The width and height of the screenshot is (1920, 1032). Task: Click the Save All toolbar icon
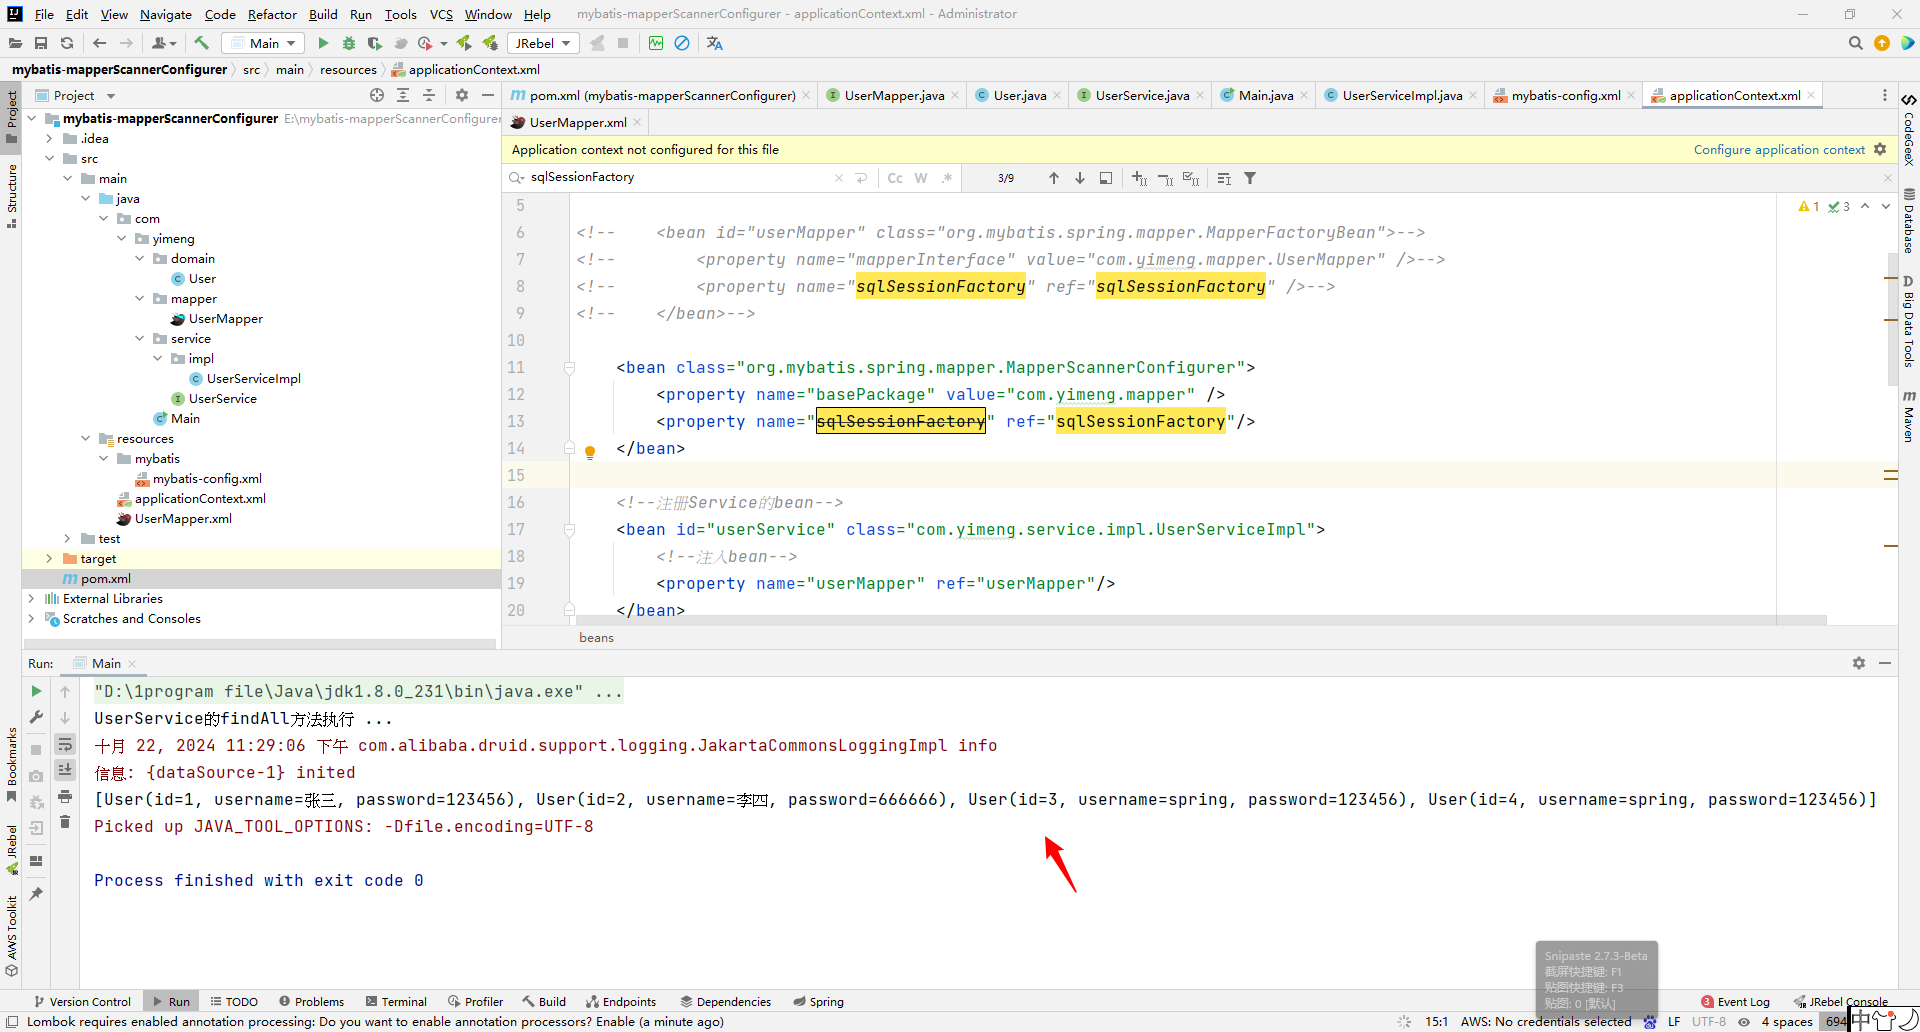coord(41,43)
